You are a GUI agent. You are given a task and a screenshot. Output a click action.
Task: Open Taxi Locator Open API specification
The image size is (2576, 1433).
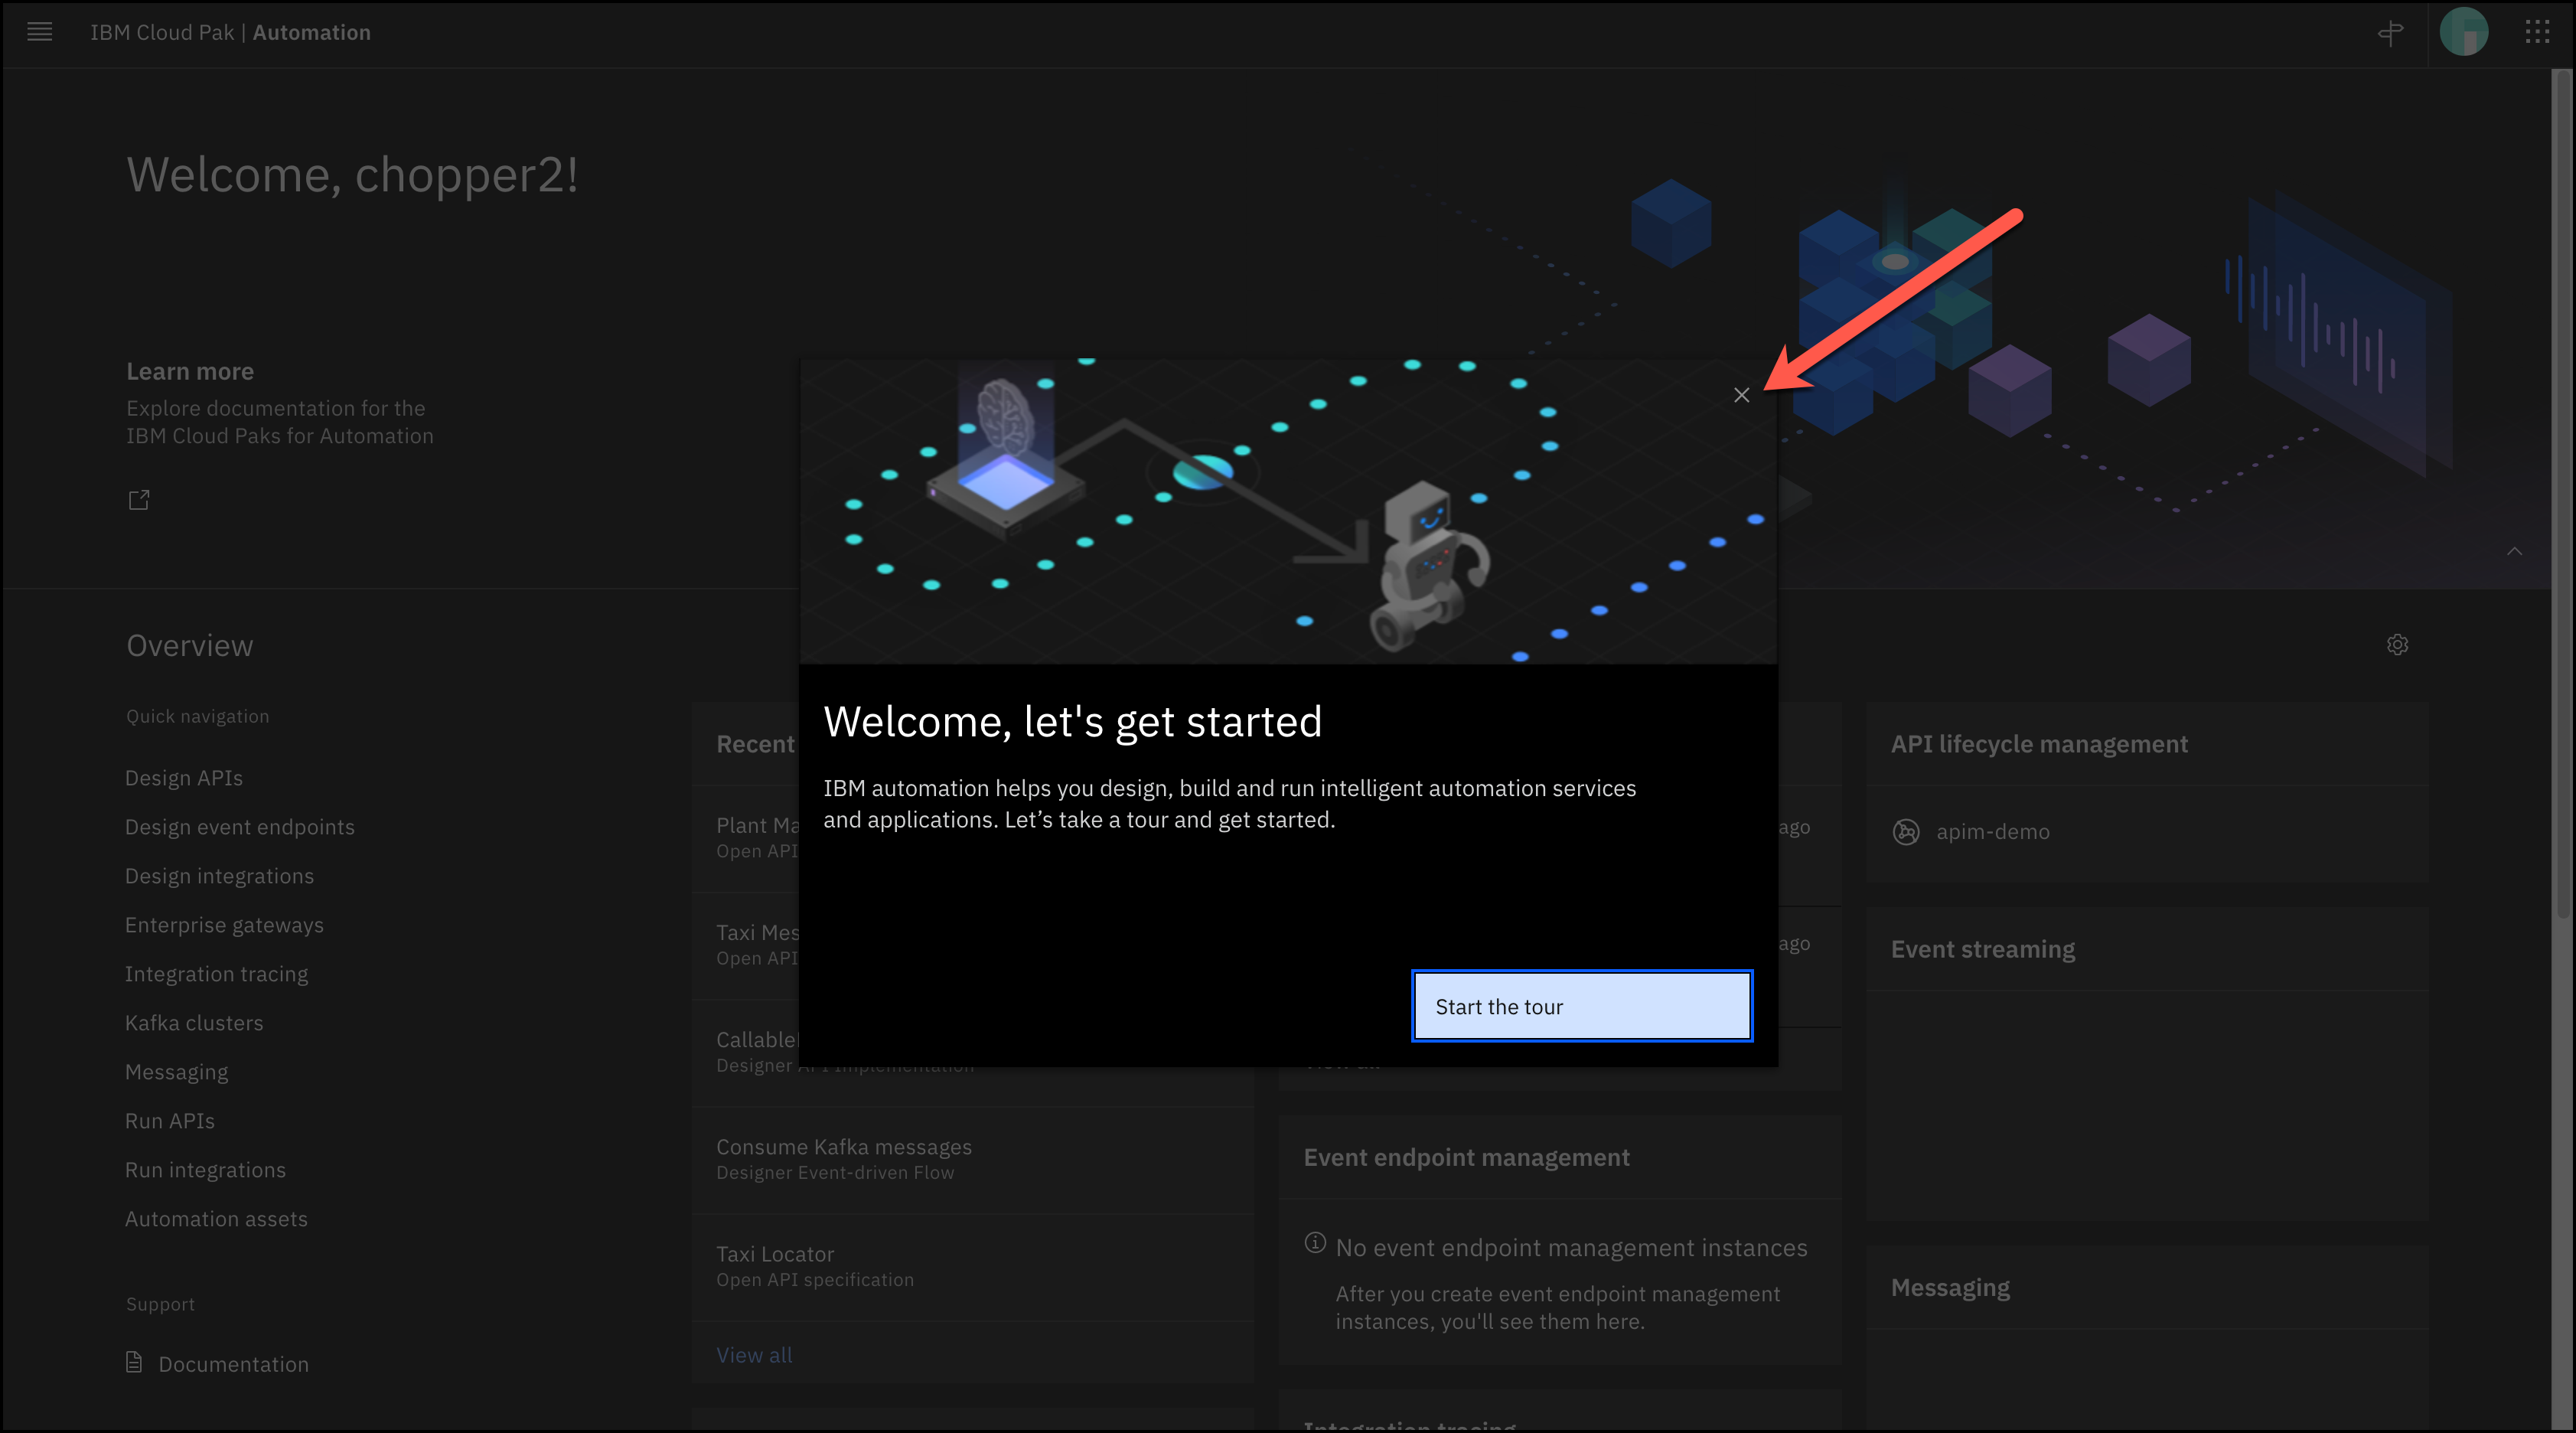pyautogui.click(x=973, y=1266)
